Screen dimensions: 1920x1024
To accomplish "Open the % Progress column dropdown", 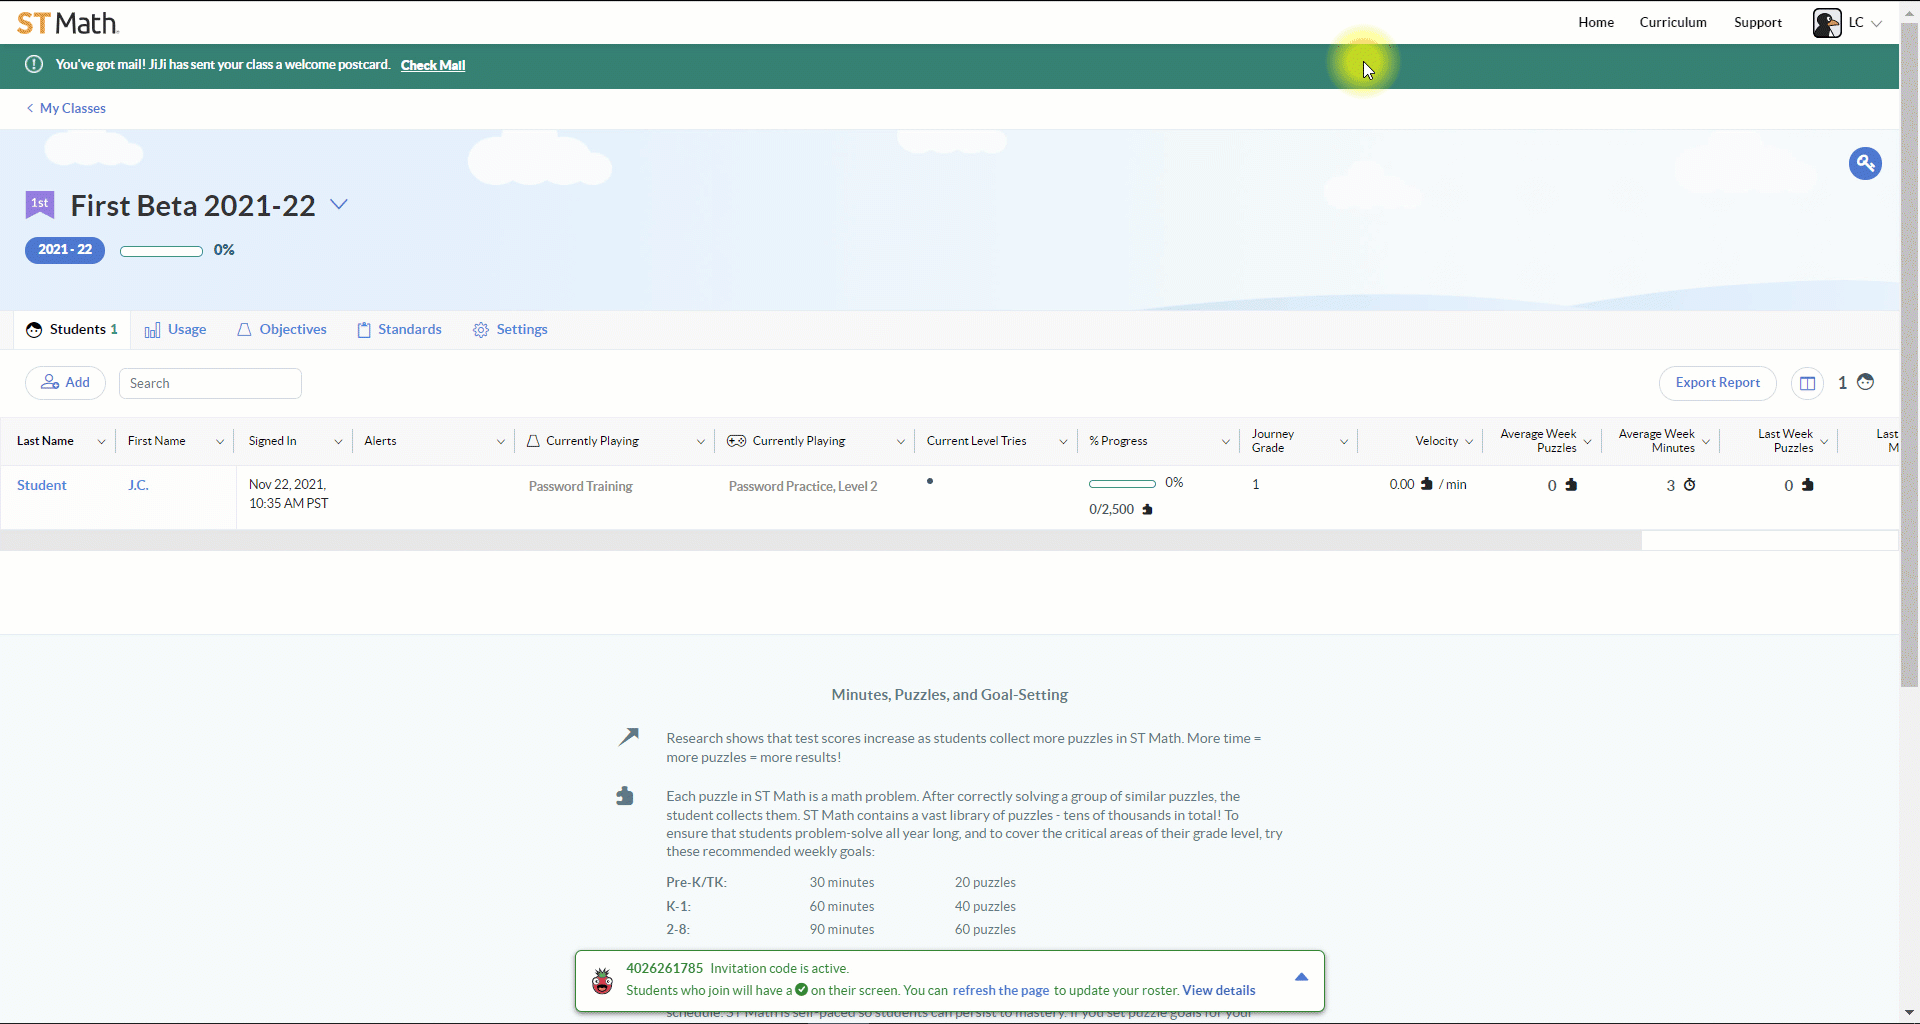I will pyautogui.click(x=1225, y=442).
